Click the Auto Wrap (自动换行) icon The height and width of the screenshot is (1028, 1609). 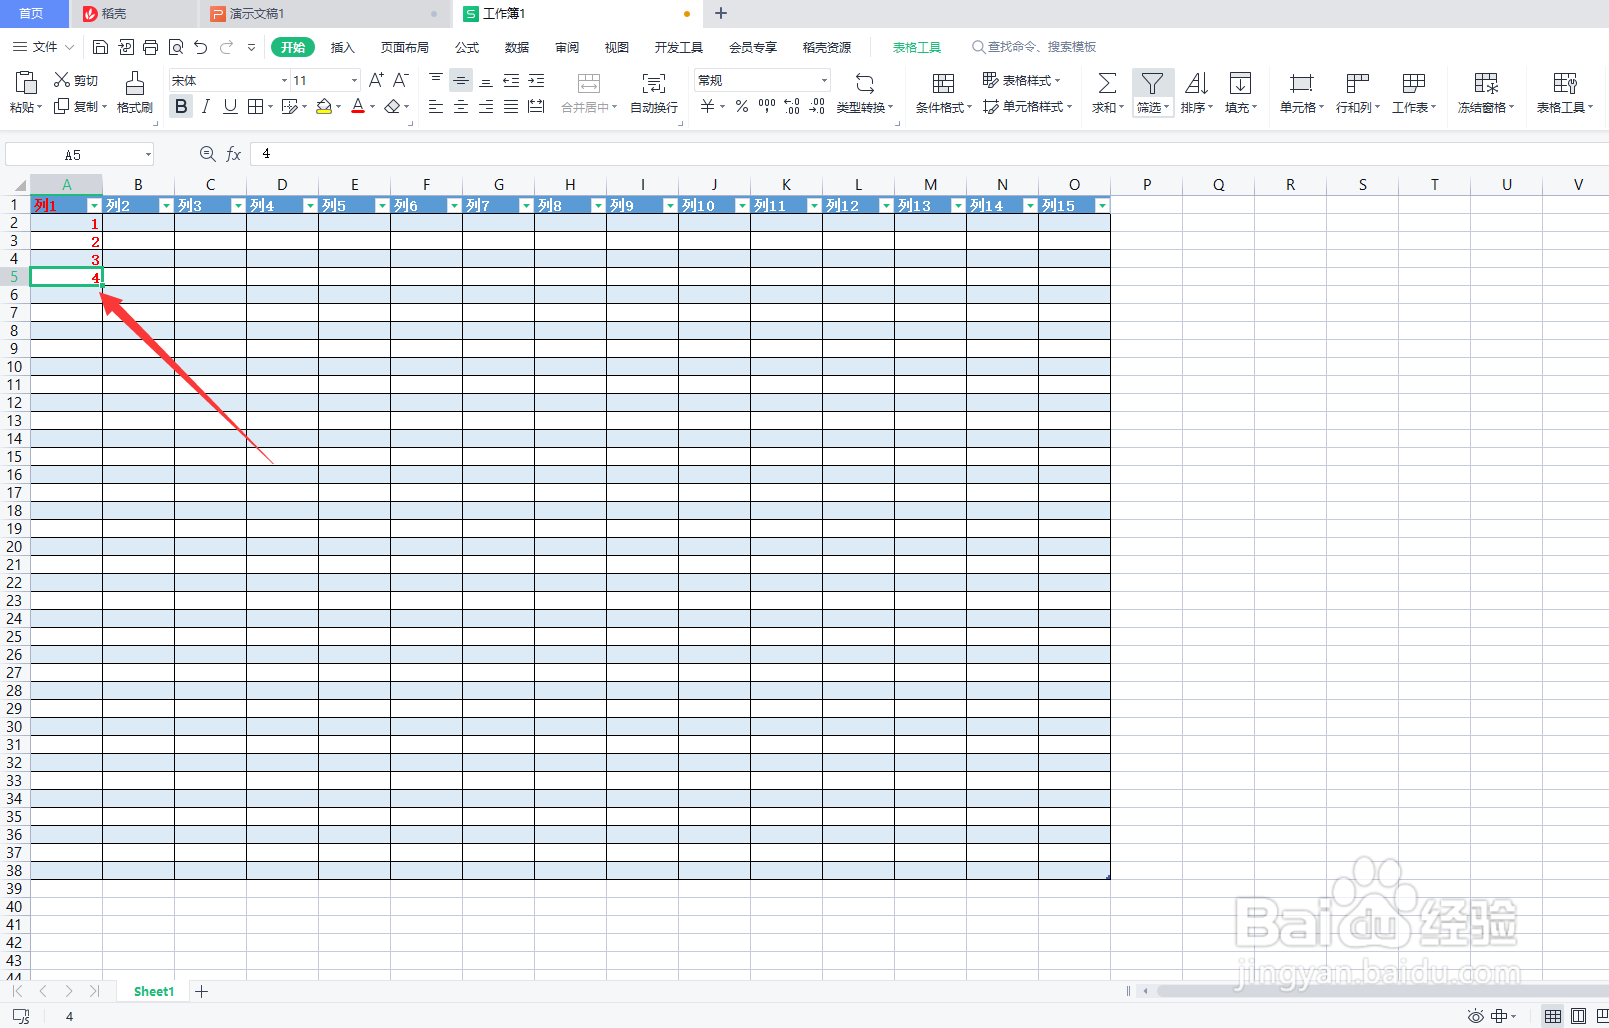coord(654,83)
